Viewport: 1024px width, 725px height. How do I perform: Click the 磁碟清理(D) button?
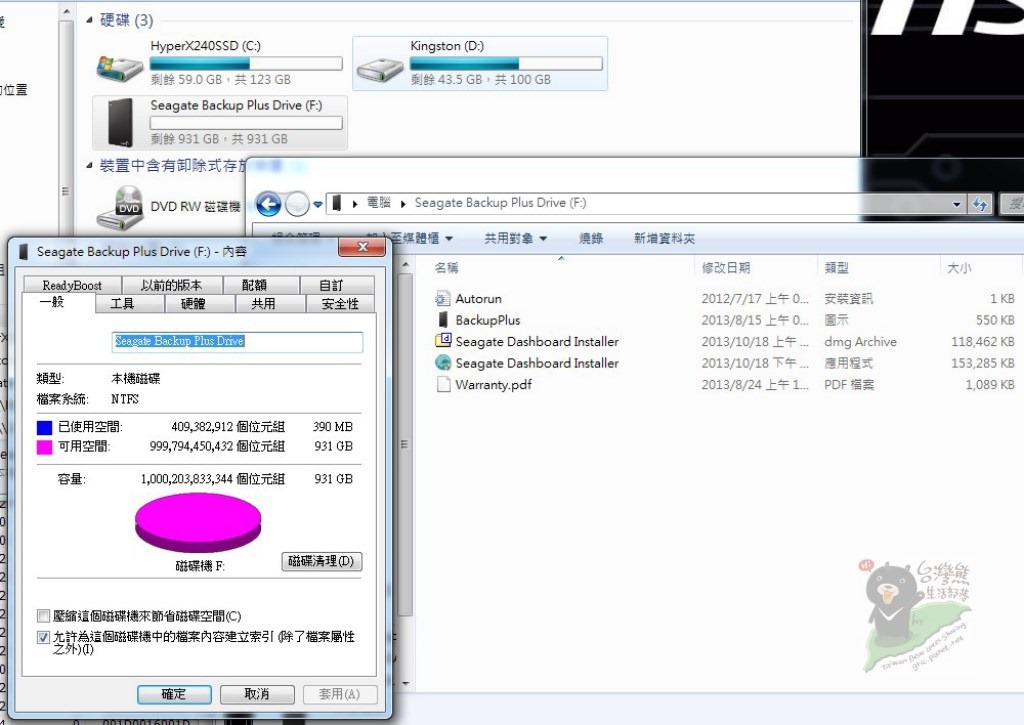pyautogui.click(x=322, y=562)
